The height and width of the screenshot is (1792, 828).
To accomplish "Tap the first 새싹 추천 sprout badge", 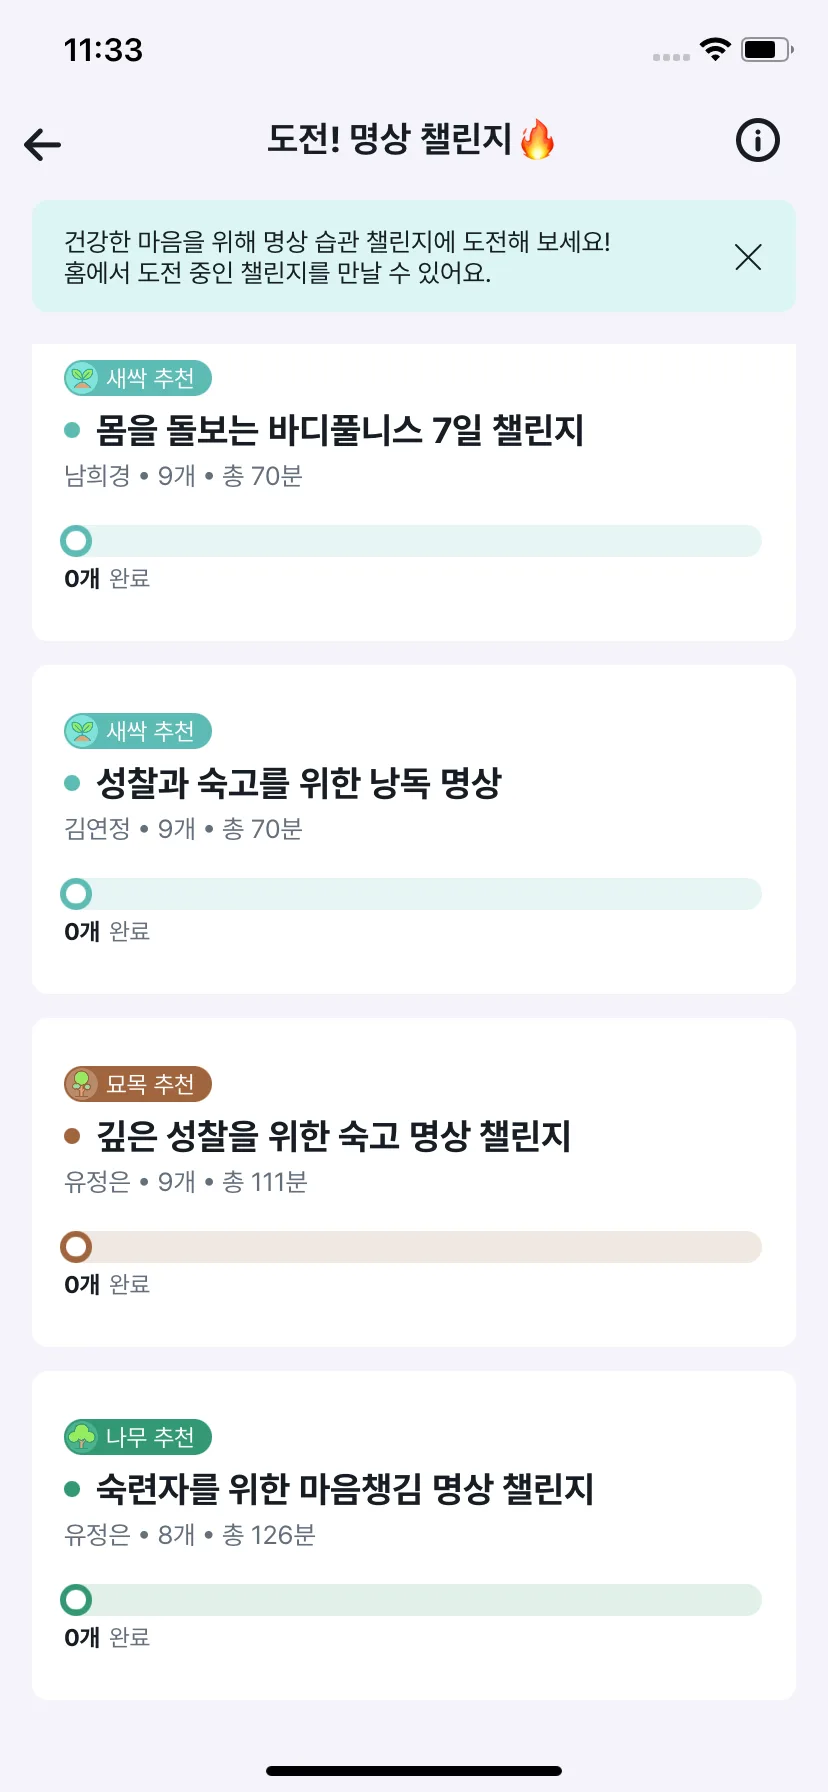I will coord(138,378).
